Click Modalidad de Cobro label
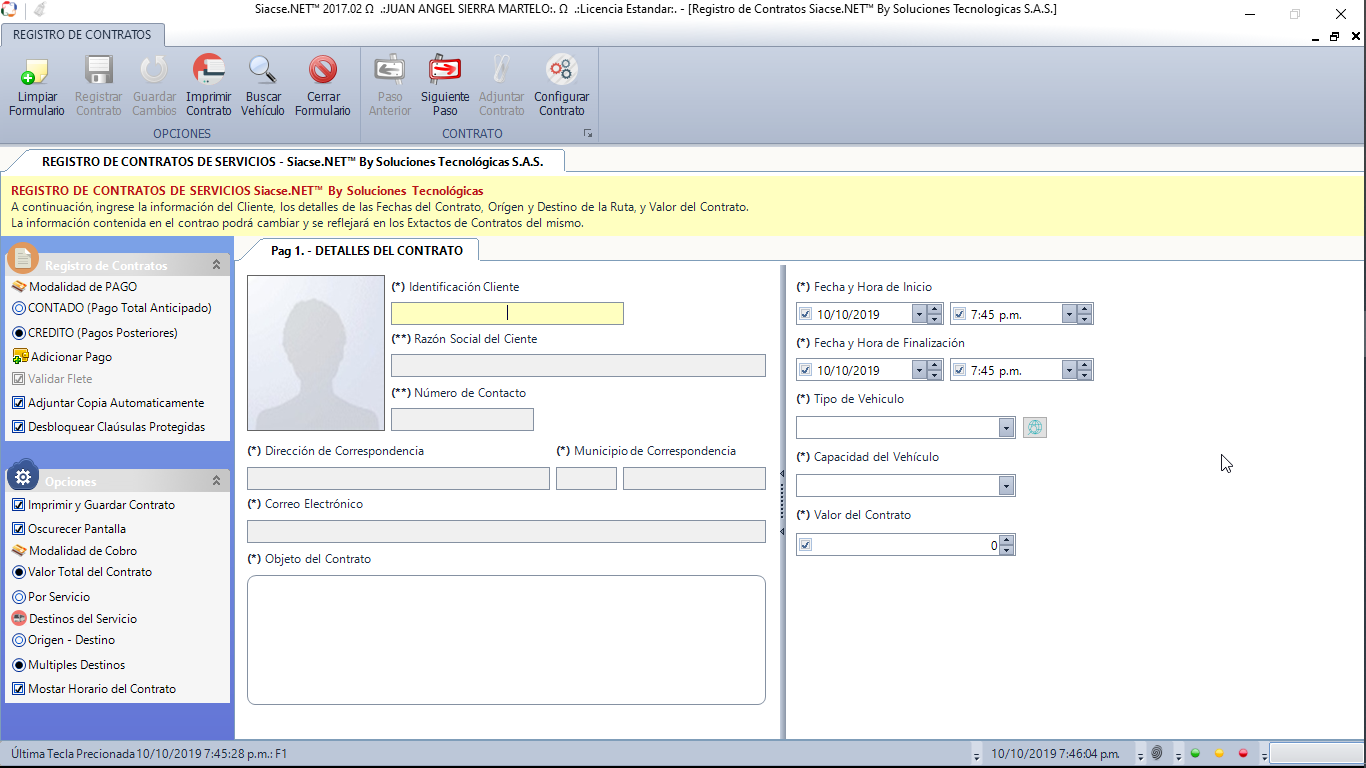Screen dimensions: 1366x768 [83, 551]
